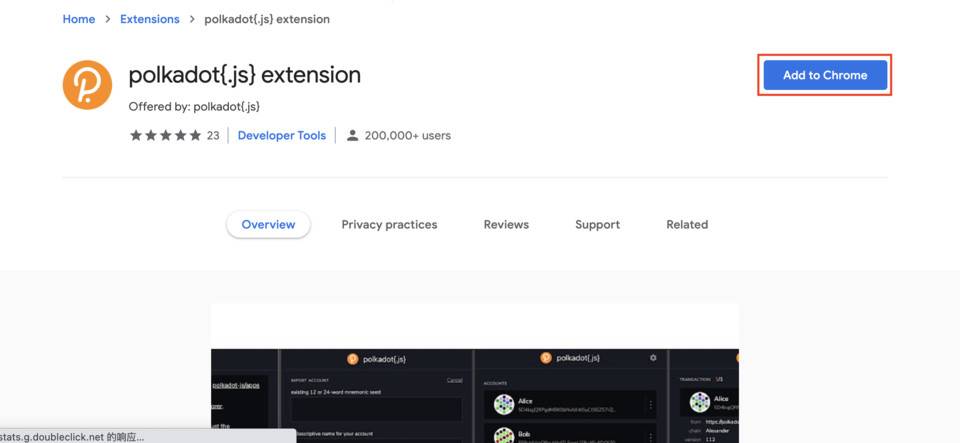Switch to the Support tab

[x=598, y=225]
